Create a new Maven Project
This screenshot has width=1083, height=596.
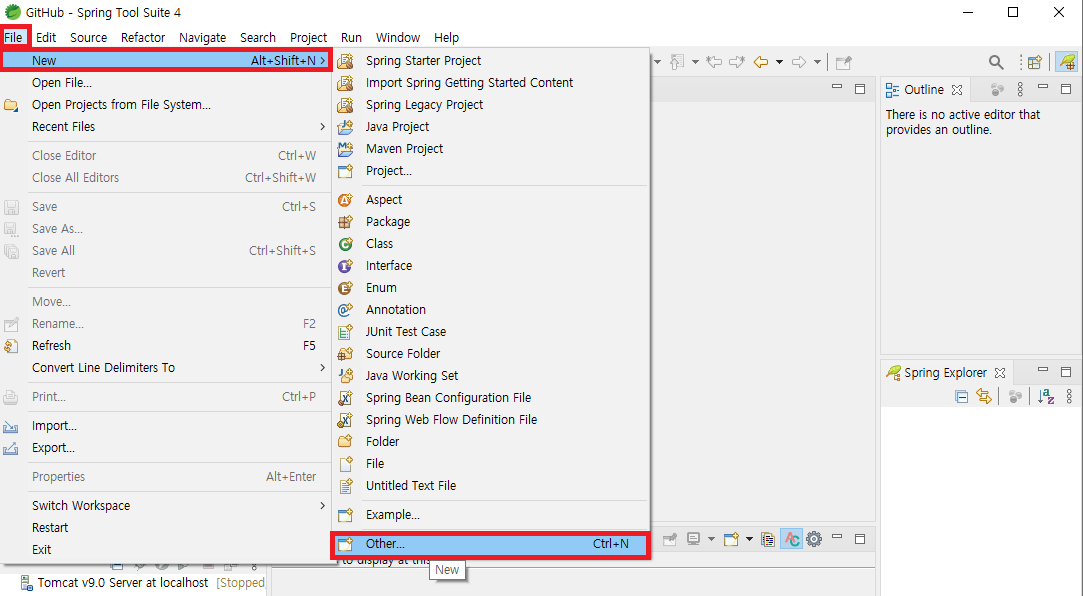pos(490,149)
